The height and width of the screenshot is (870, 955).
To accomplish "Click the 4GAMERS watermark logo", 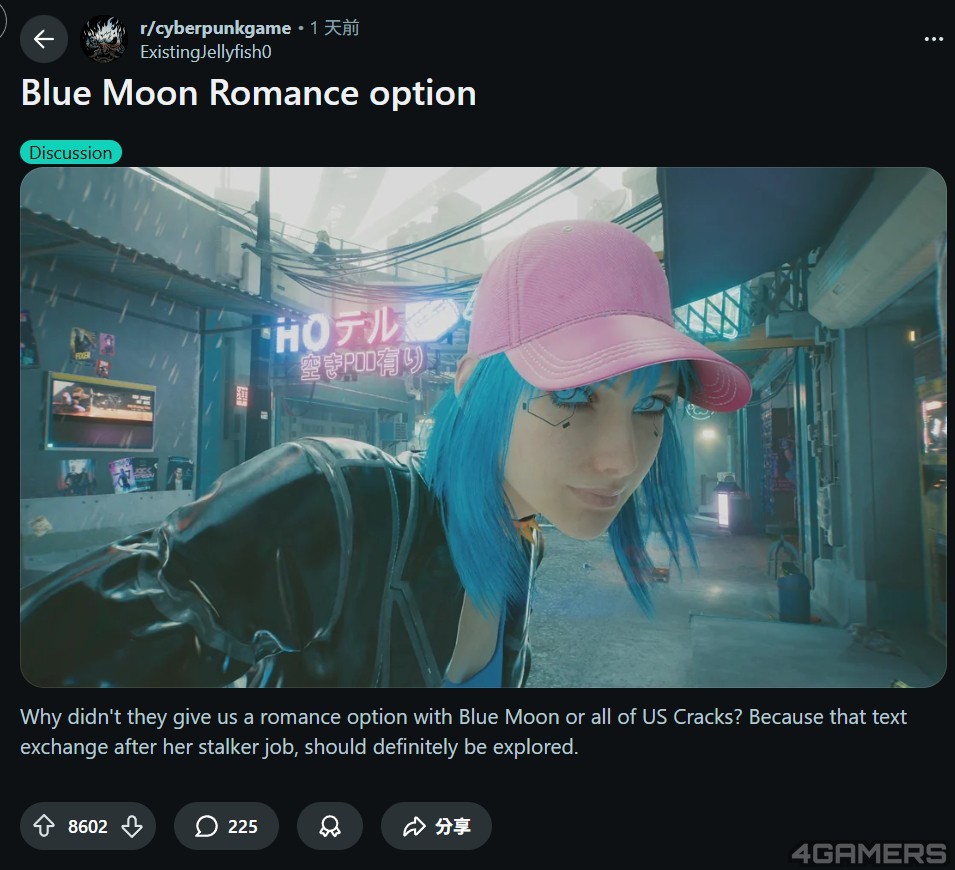I will tap(869, 852).
